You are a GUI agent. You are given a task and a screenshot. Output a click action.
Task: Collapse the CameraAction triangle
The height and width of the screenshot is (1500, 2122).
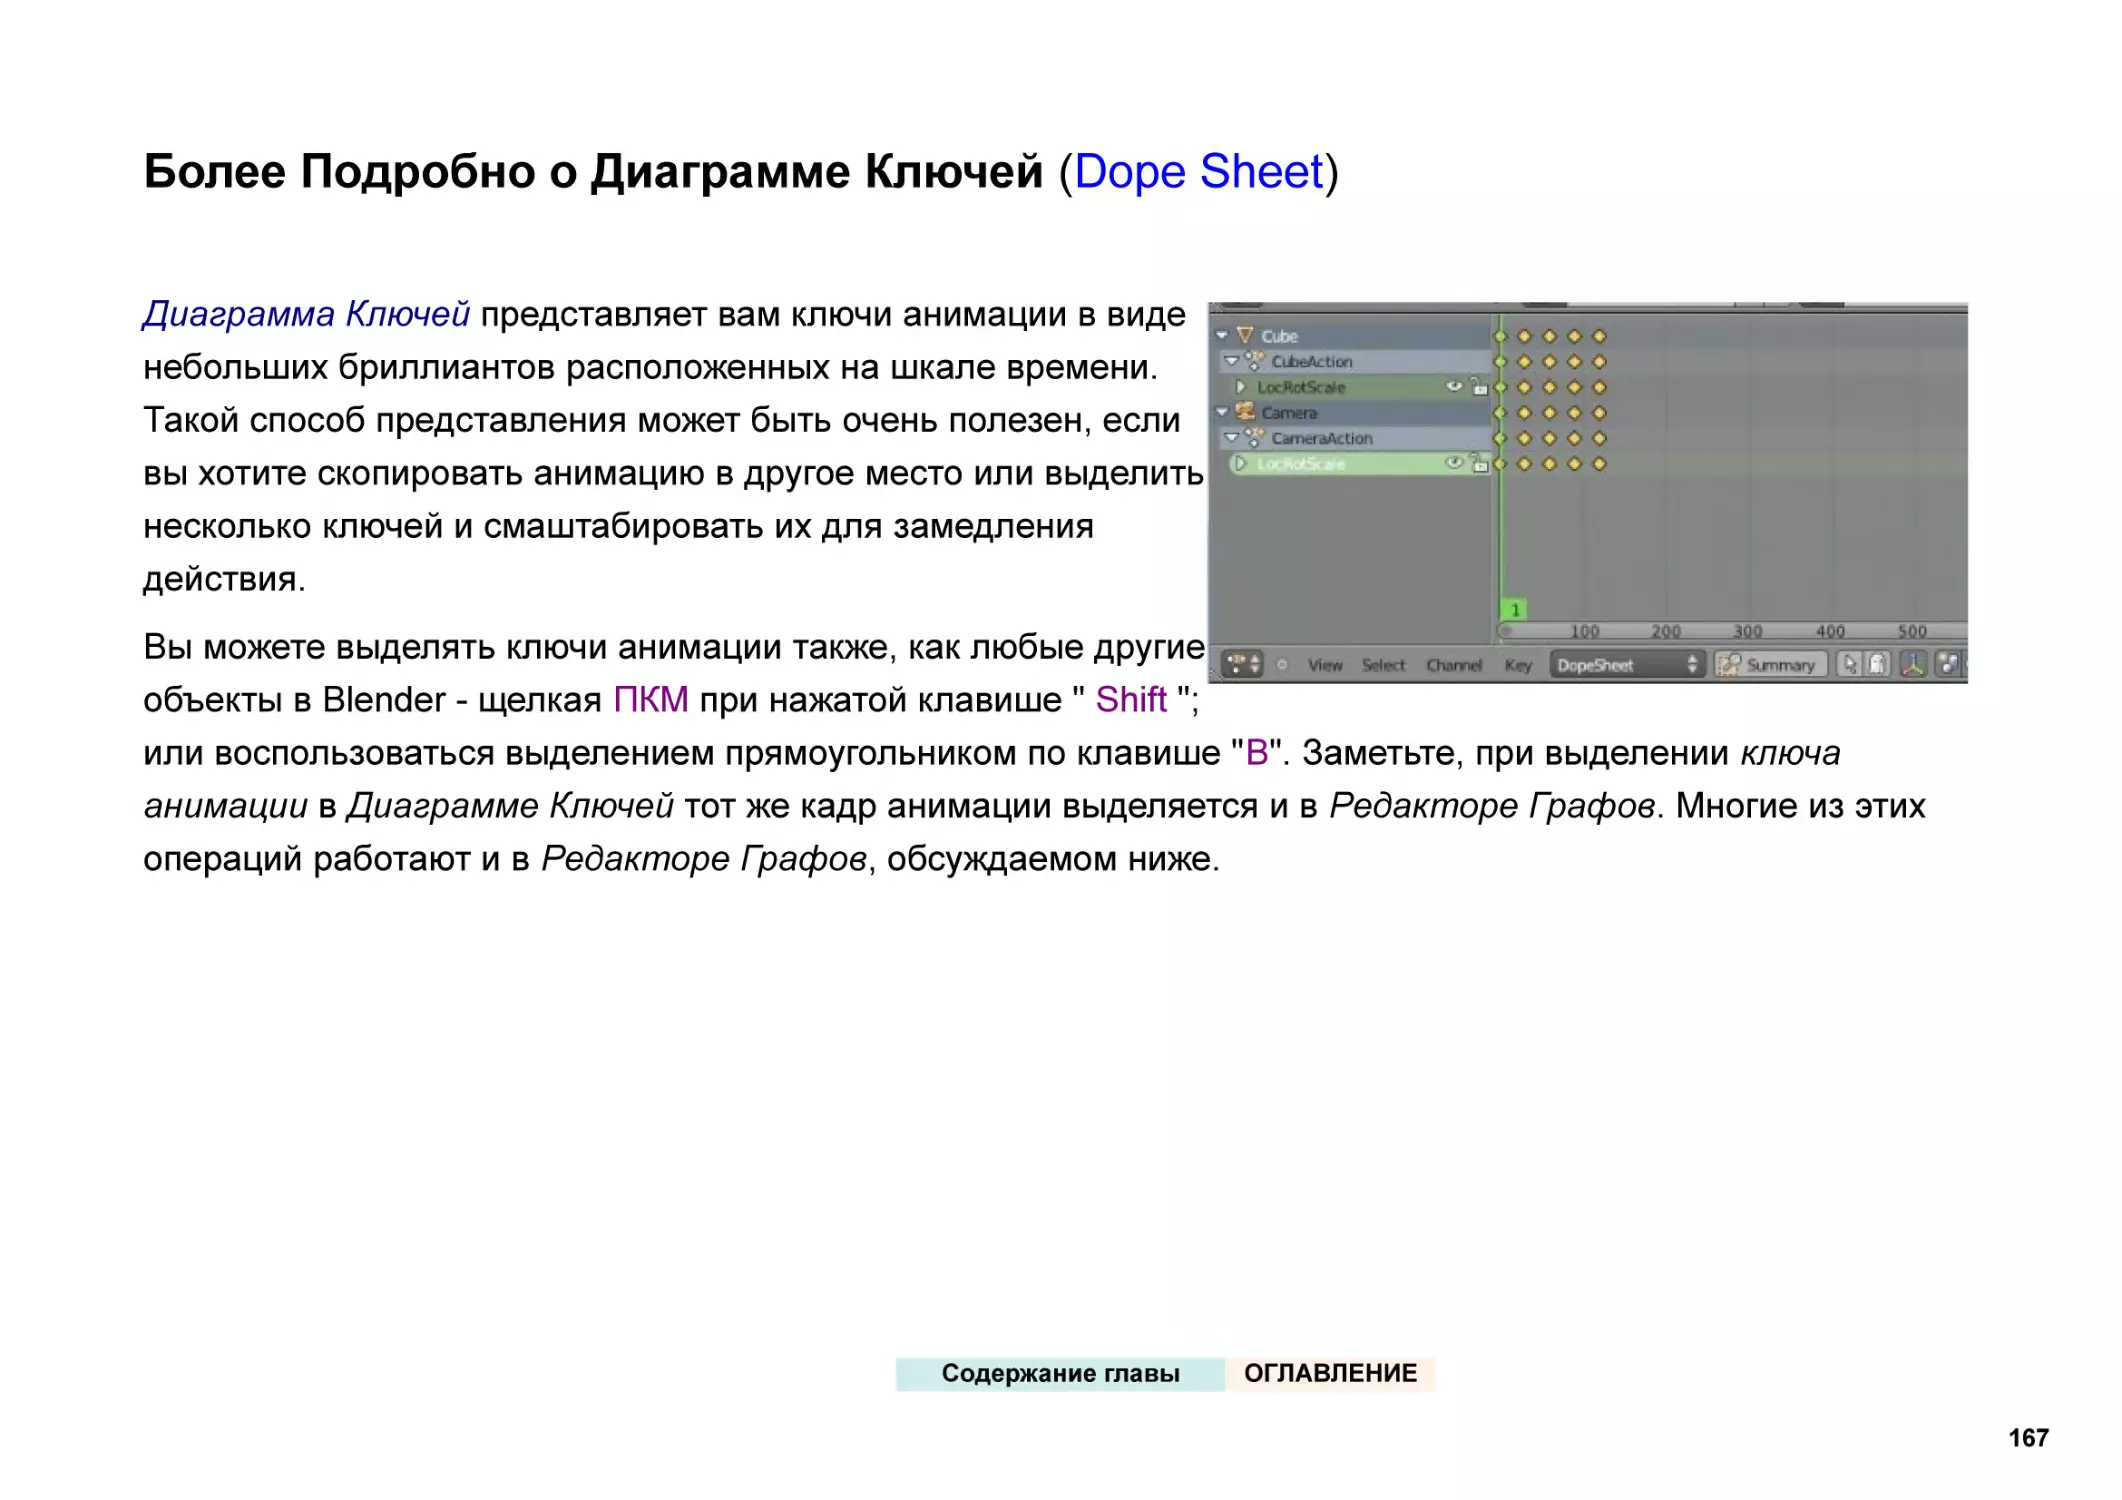click(1232, 438)
